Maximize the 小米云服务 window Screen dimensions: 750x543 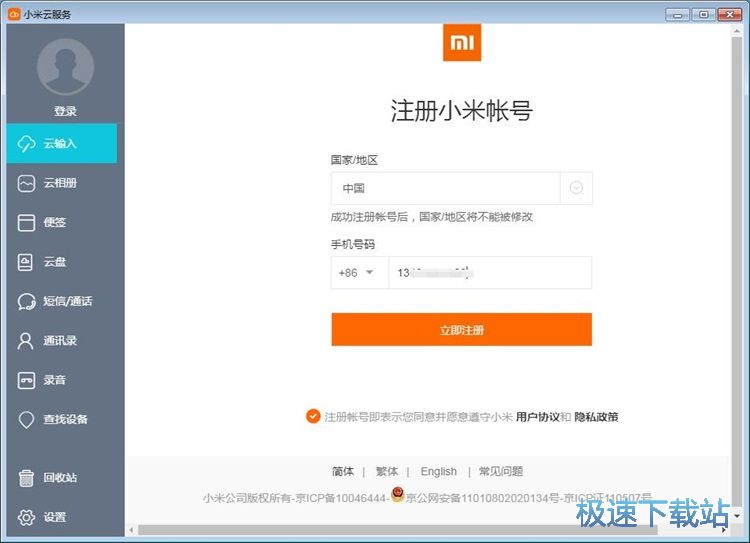coord(704,15)
